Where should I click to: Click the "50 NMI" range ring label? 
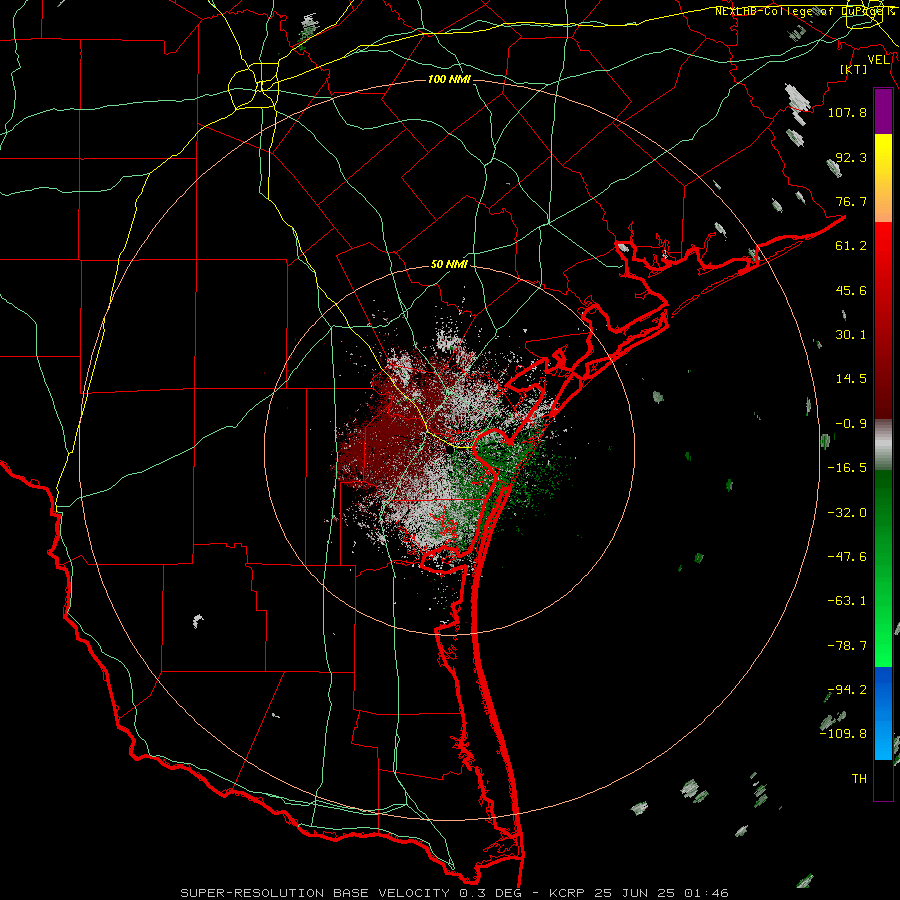tap(449, 265)
